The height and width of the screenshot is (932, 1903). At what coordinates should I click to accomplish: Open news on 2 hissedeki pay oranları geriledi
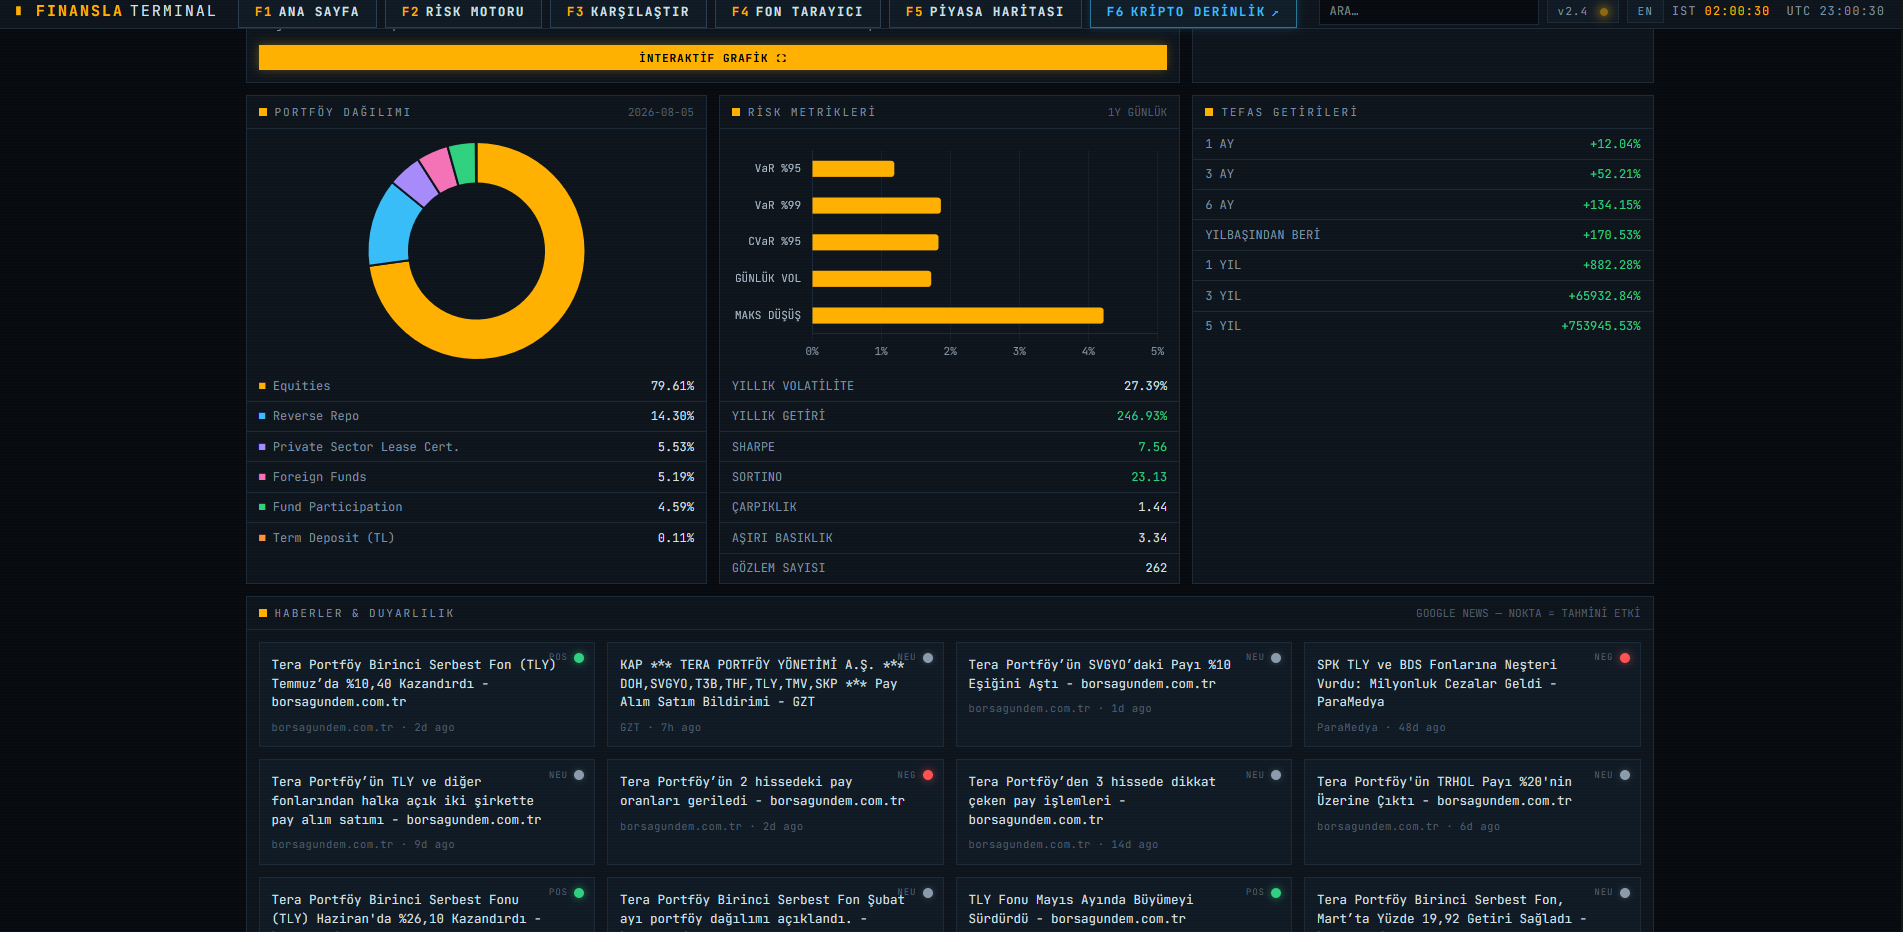click(775, 812)
